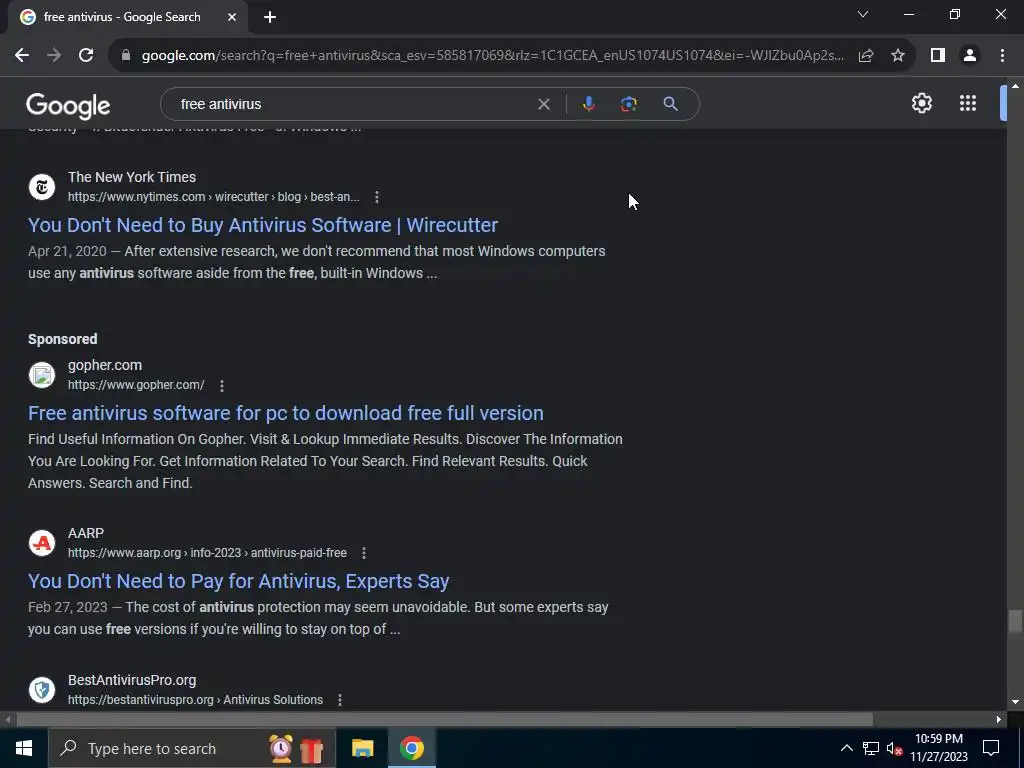Click the horizontal scrollbar thumb
Image resolution: width=1024 pixels, height=768 pixels.
[x=444, y=720]
